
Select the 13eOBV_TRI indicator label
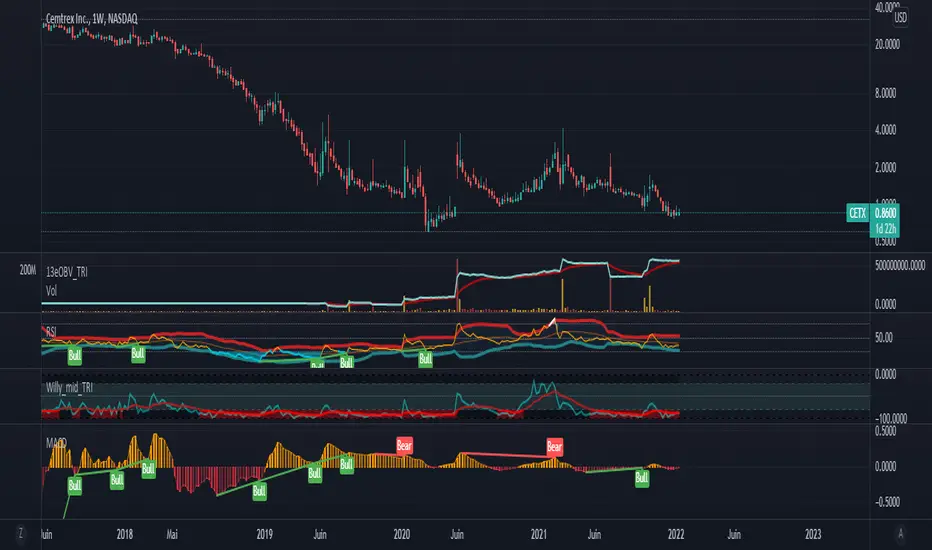tap(67, 272)
